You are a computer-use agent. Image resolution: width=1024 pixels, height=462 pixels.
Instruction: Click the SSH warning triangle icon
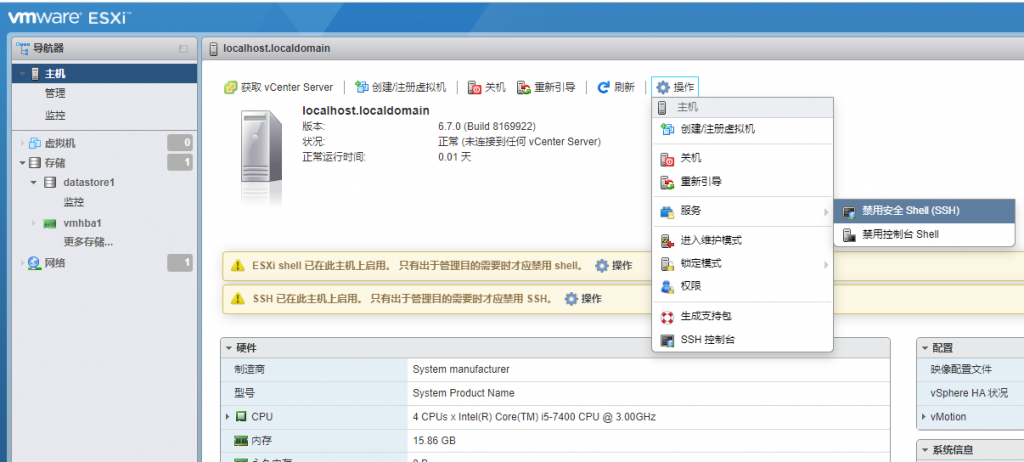point(238,299)
